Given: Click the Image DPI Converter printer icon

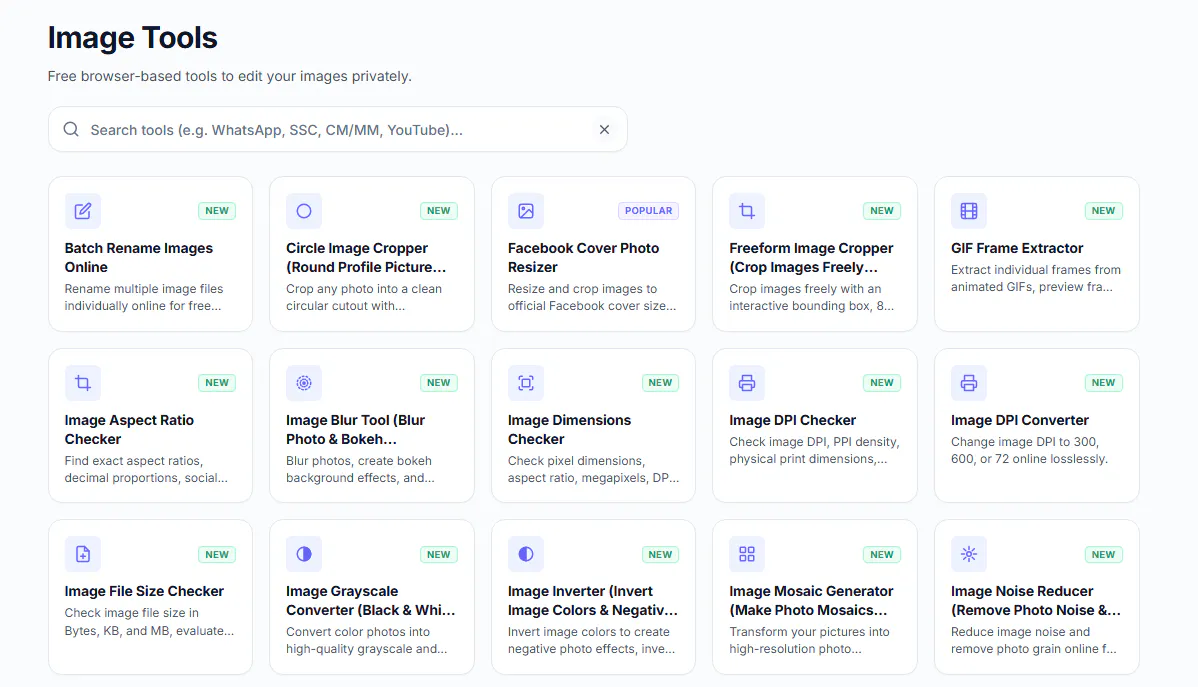Looking at the screenshot, I should [x=969, y=383].
